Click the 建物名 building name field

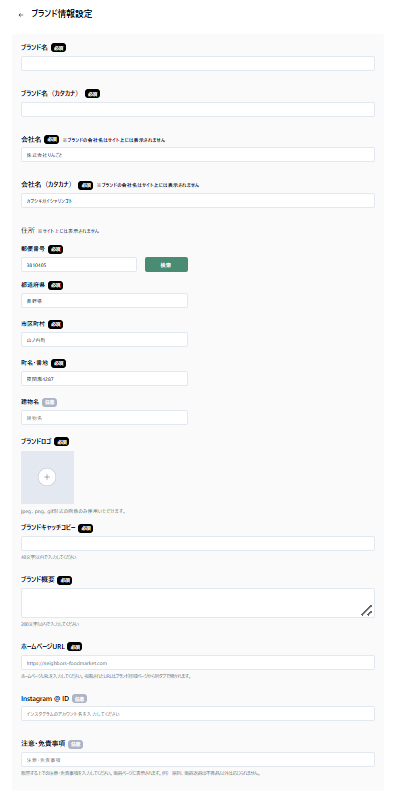coord(104,417)
